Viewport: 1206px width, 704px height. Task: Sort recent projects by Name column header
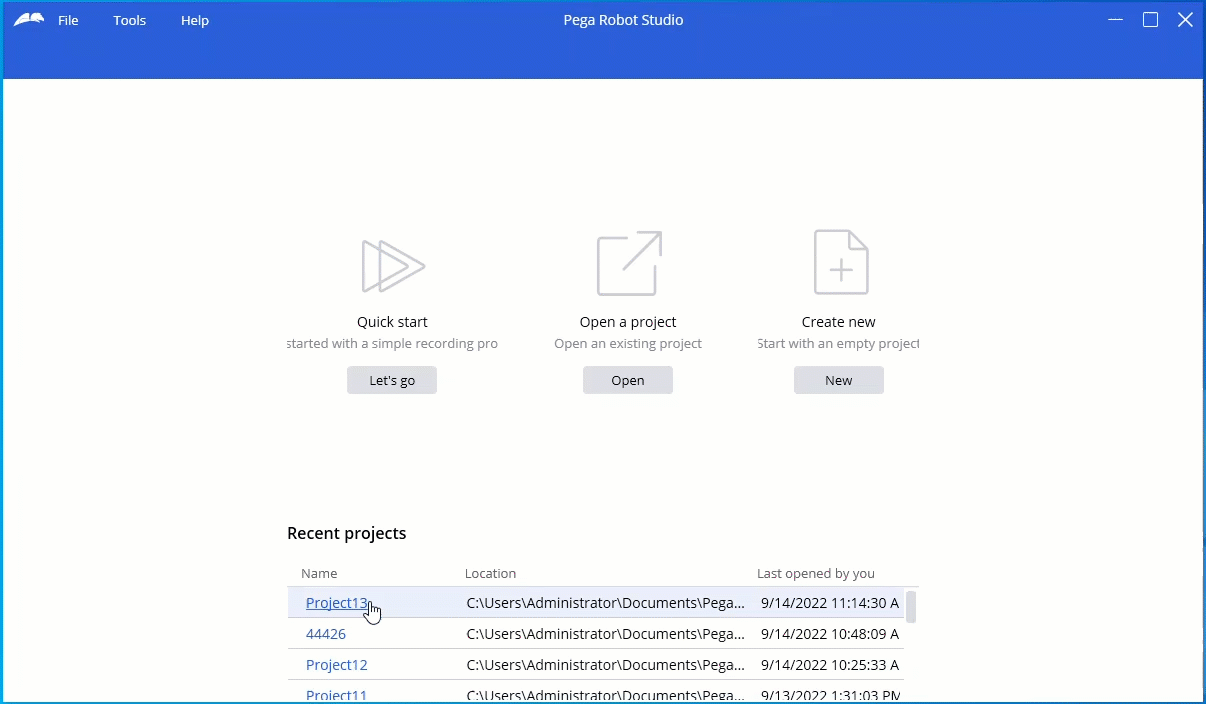(x=319, y=573)
